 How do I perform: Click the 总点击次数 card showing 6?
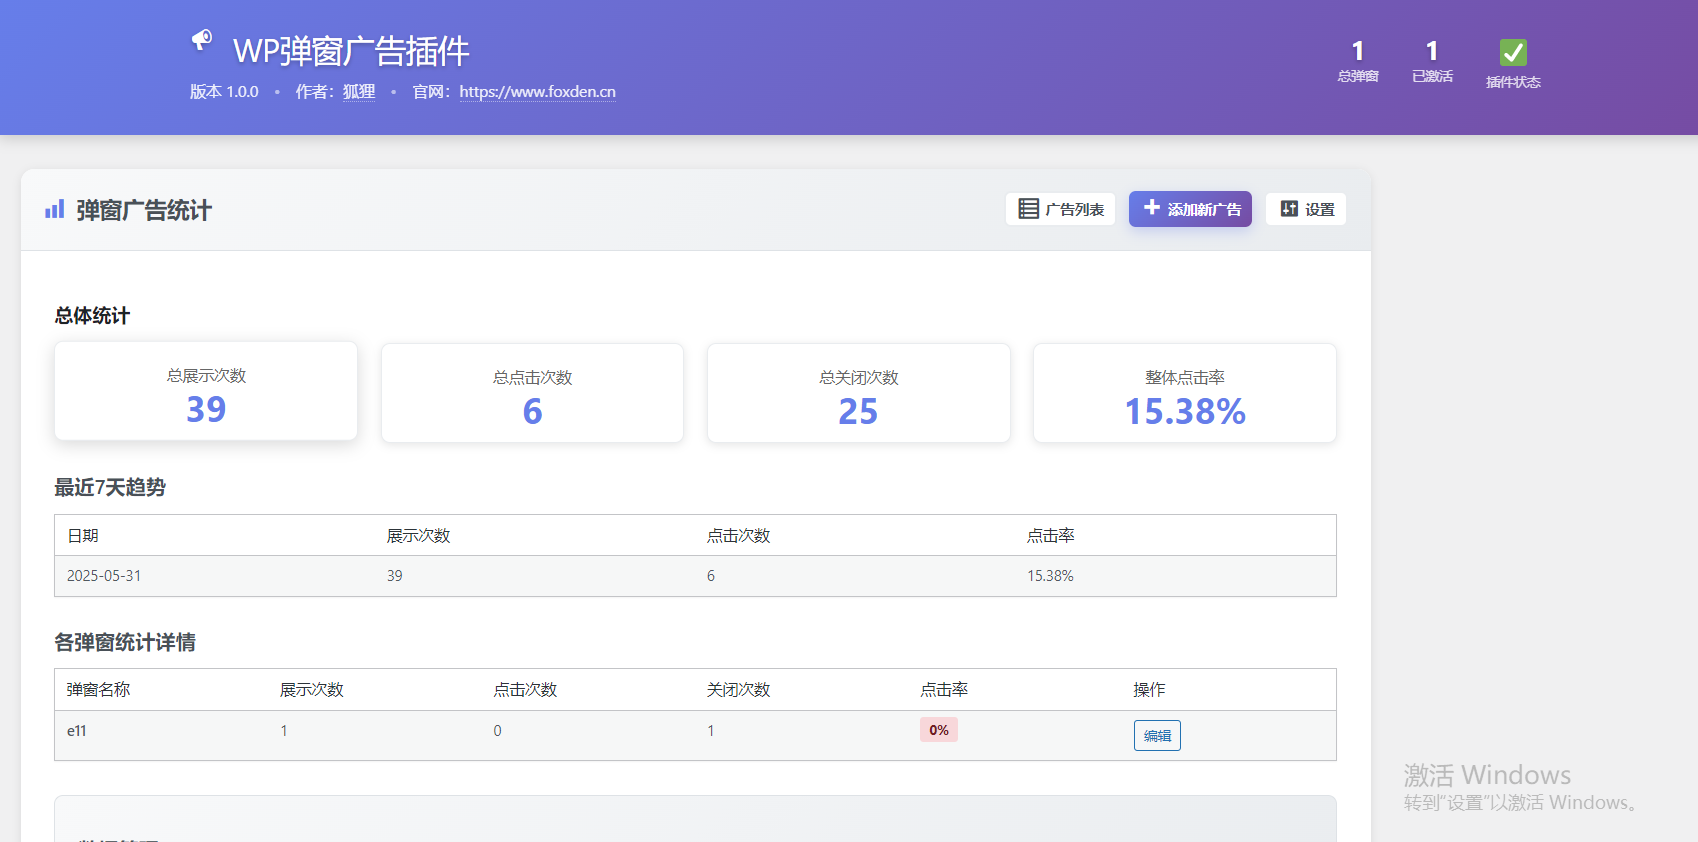[532, 393]
